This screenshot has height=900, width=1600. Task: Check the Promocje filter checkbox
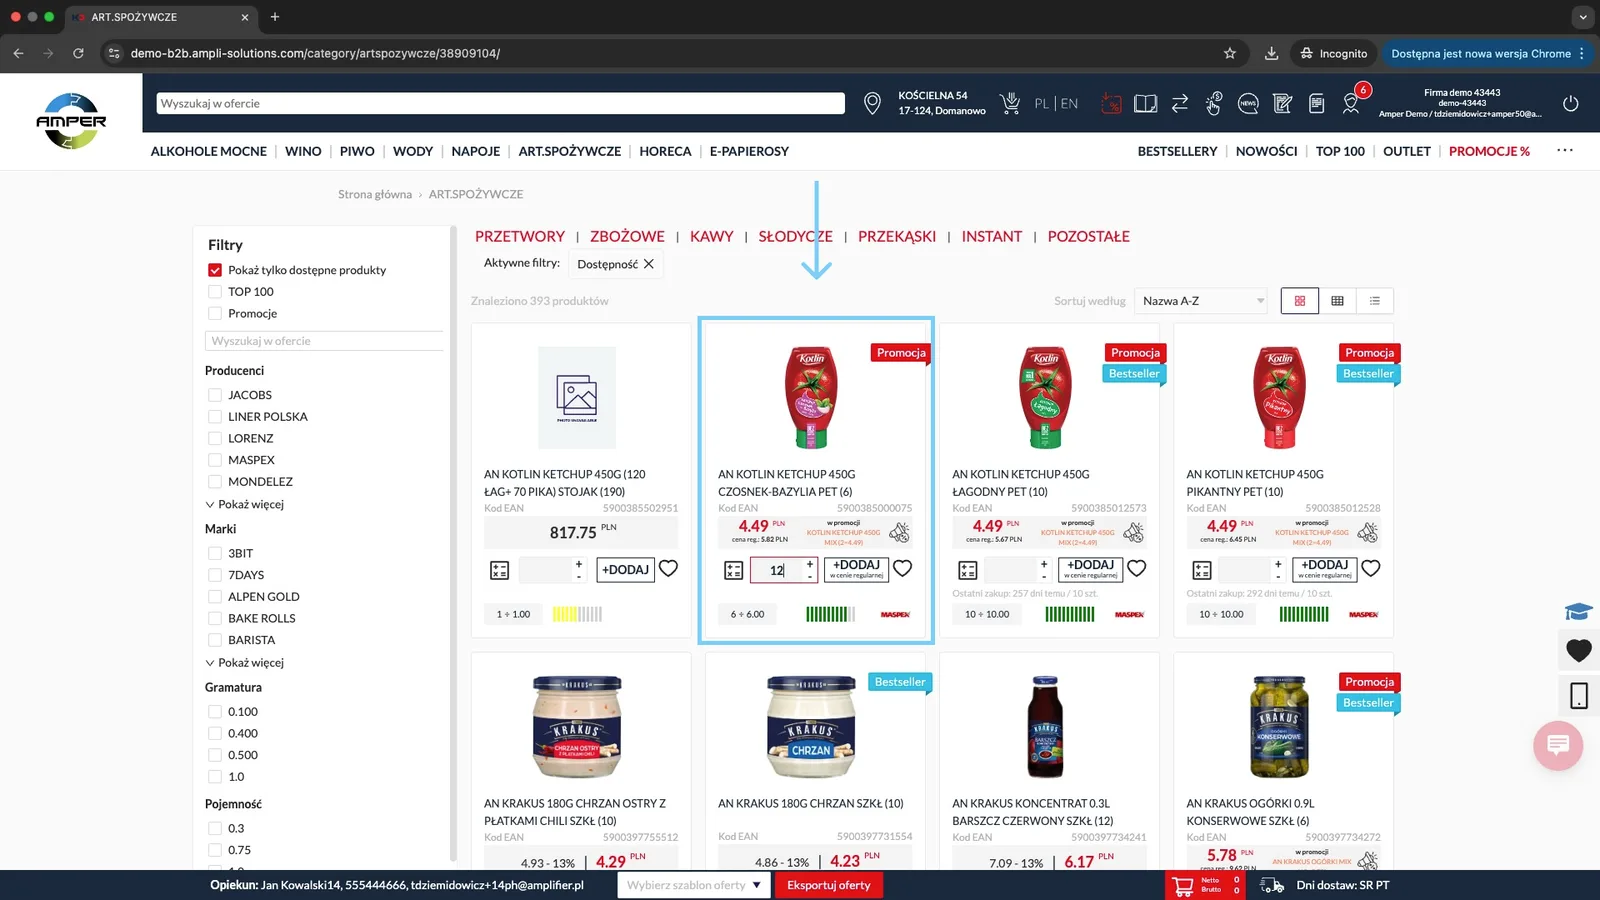[215, 314]
